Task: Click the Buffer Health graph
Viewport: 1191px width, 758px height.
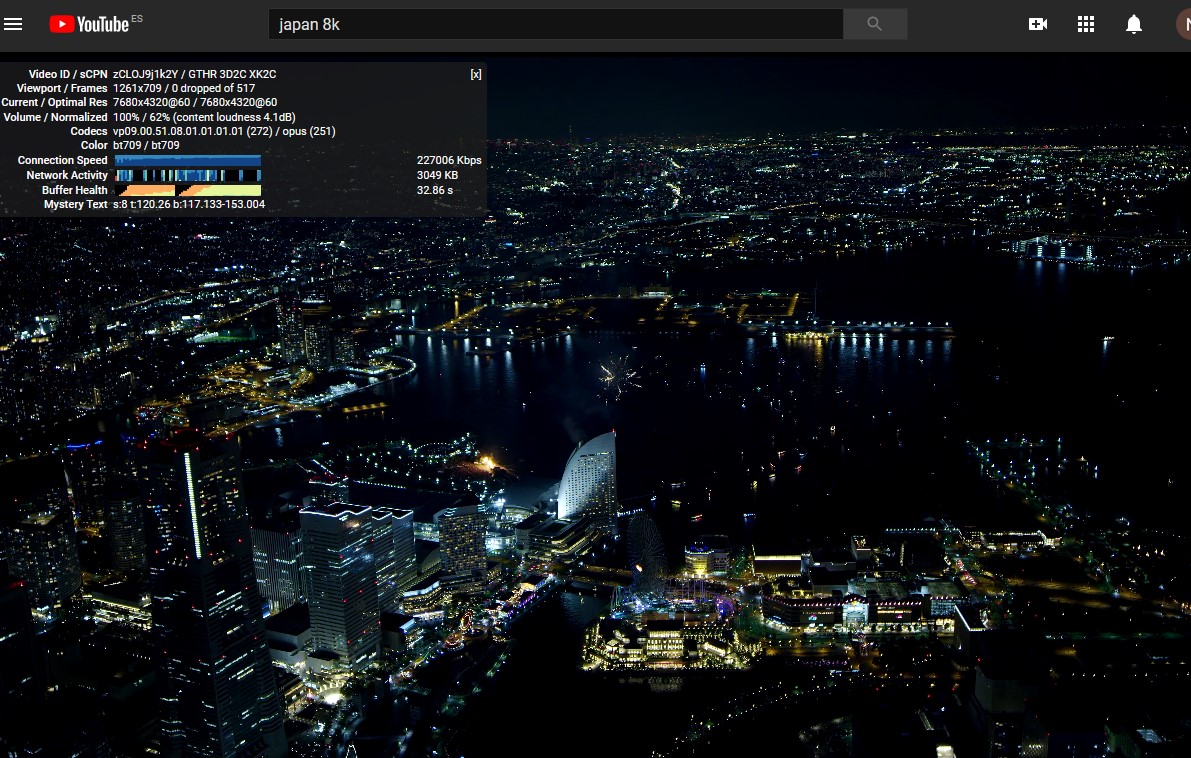Action: (188, 190)
